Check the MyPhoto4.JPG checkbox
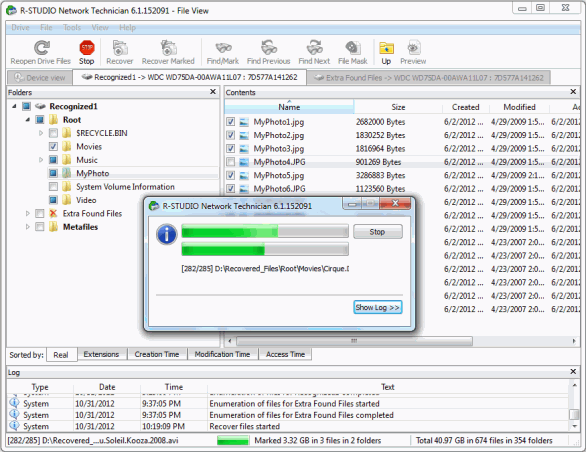 coord(231,162)
